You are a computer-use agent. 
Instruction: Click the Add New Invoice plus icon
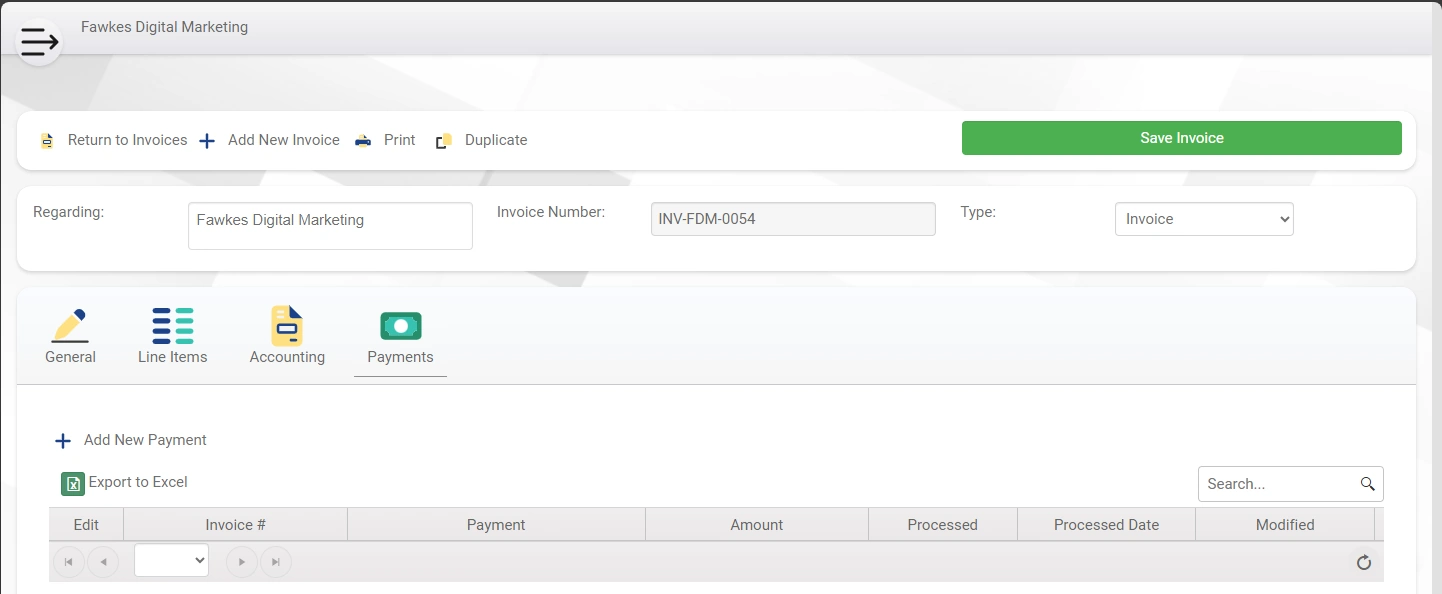[x=207, y=141]
